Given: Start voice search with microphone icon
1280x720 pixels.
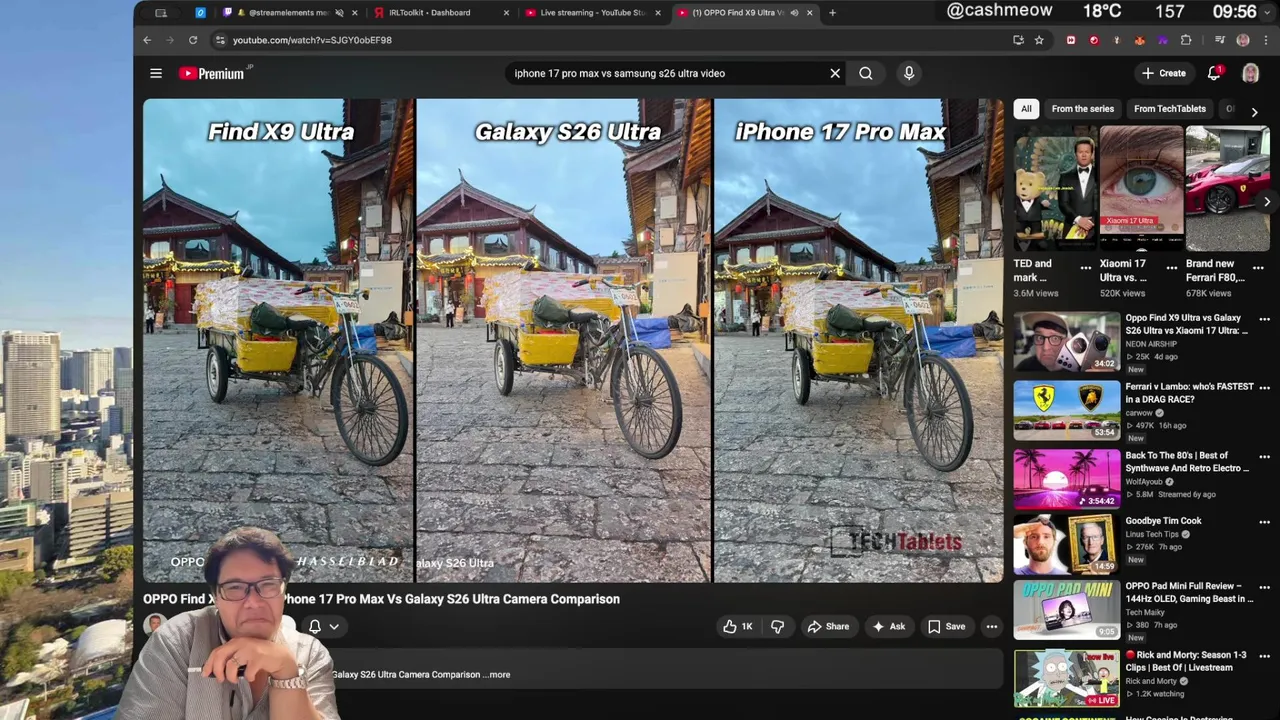Looking at the screenshot, I should click(x=909, y=73).
